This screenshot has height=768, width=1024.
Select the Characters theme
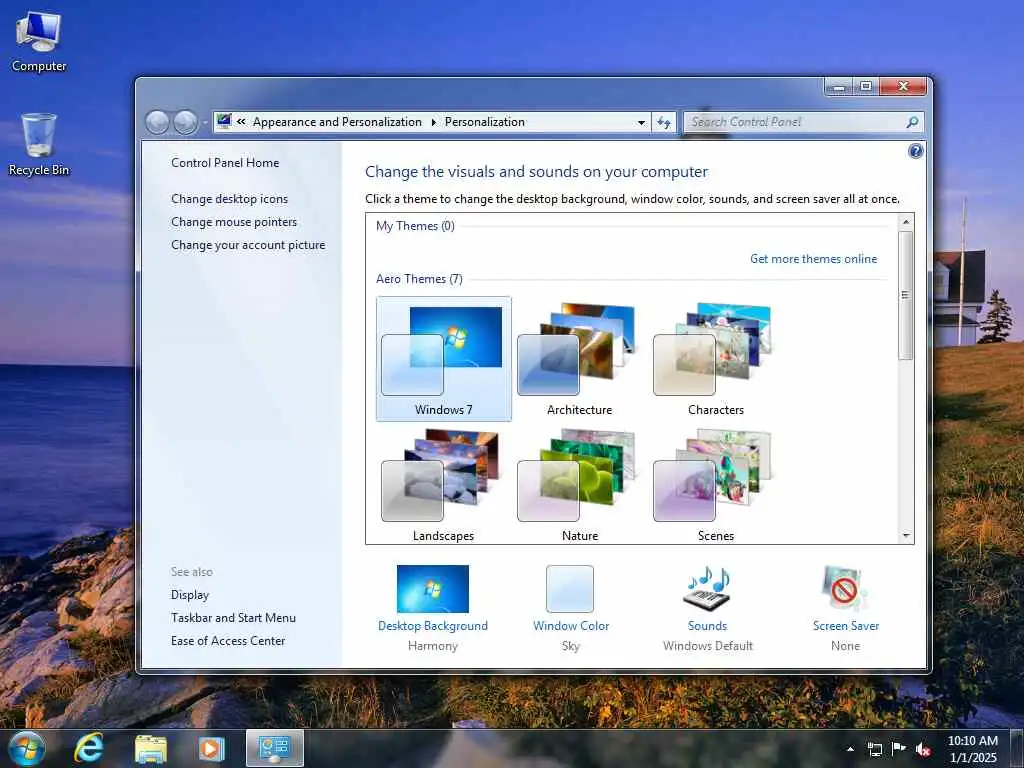(715, 359)
